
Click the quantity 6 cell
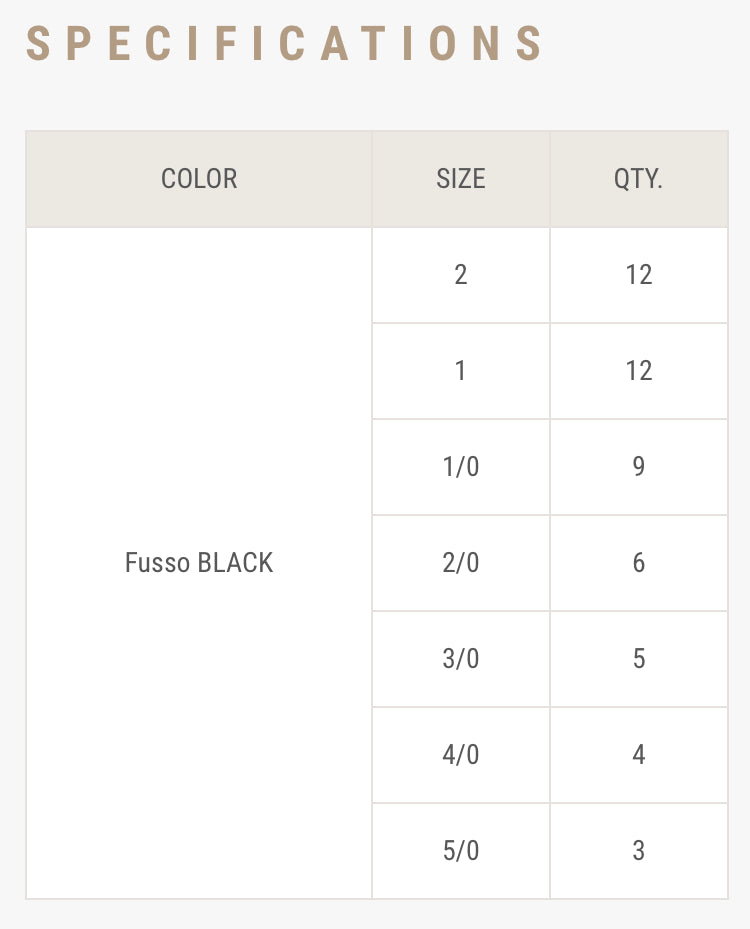click(x=639, y=563)
